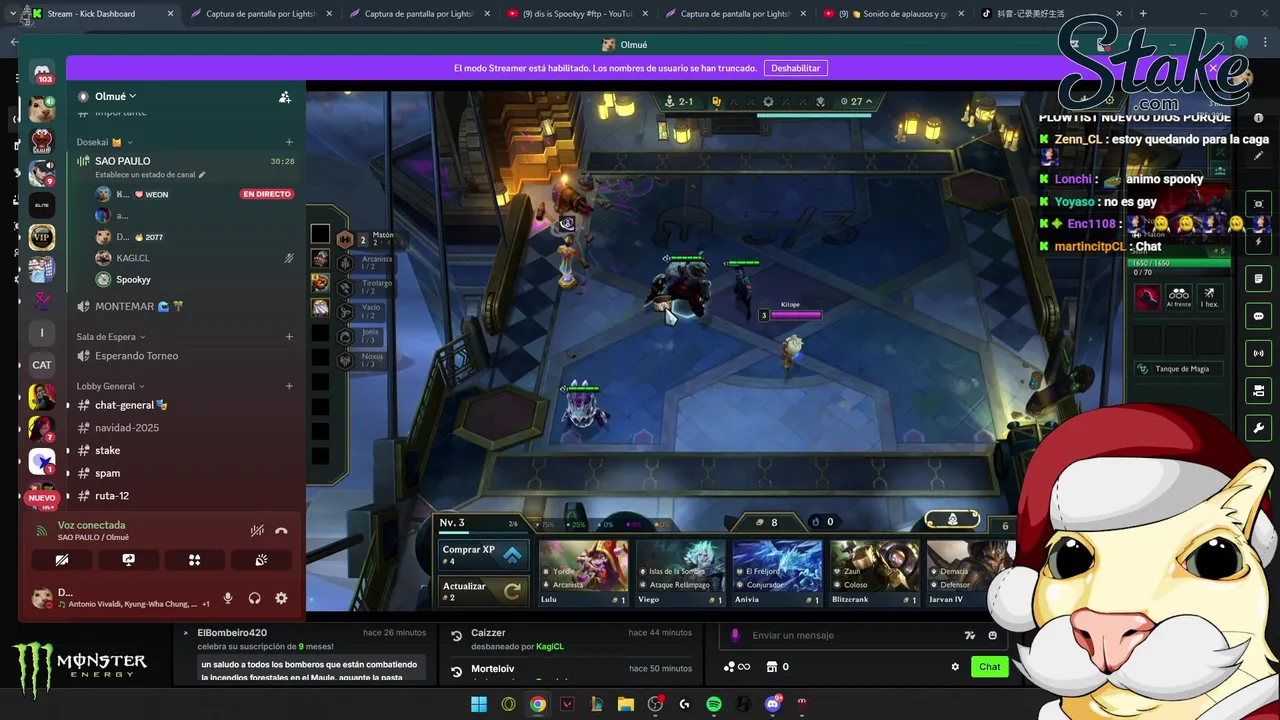Screen dimensions: 1280x720
Task: Open File Explorer from the taskbar
Action: 626,704
